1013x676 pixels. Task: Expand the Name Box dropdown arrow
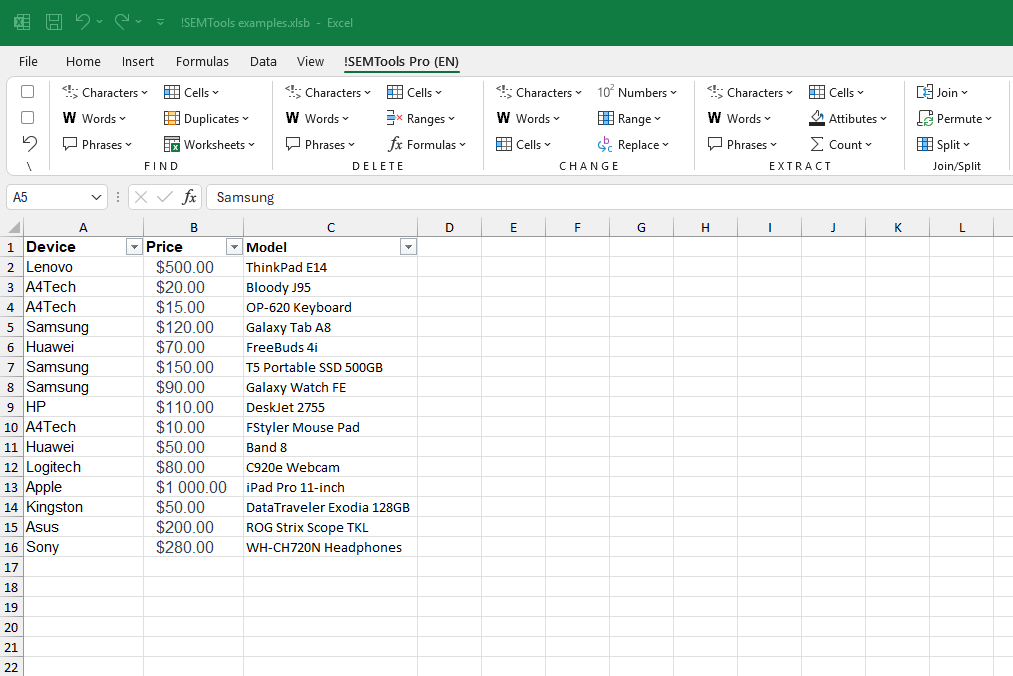[x=97, y=198]
